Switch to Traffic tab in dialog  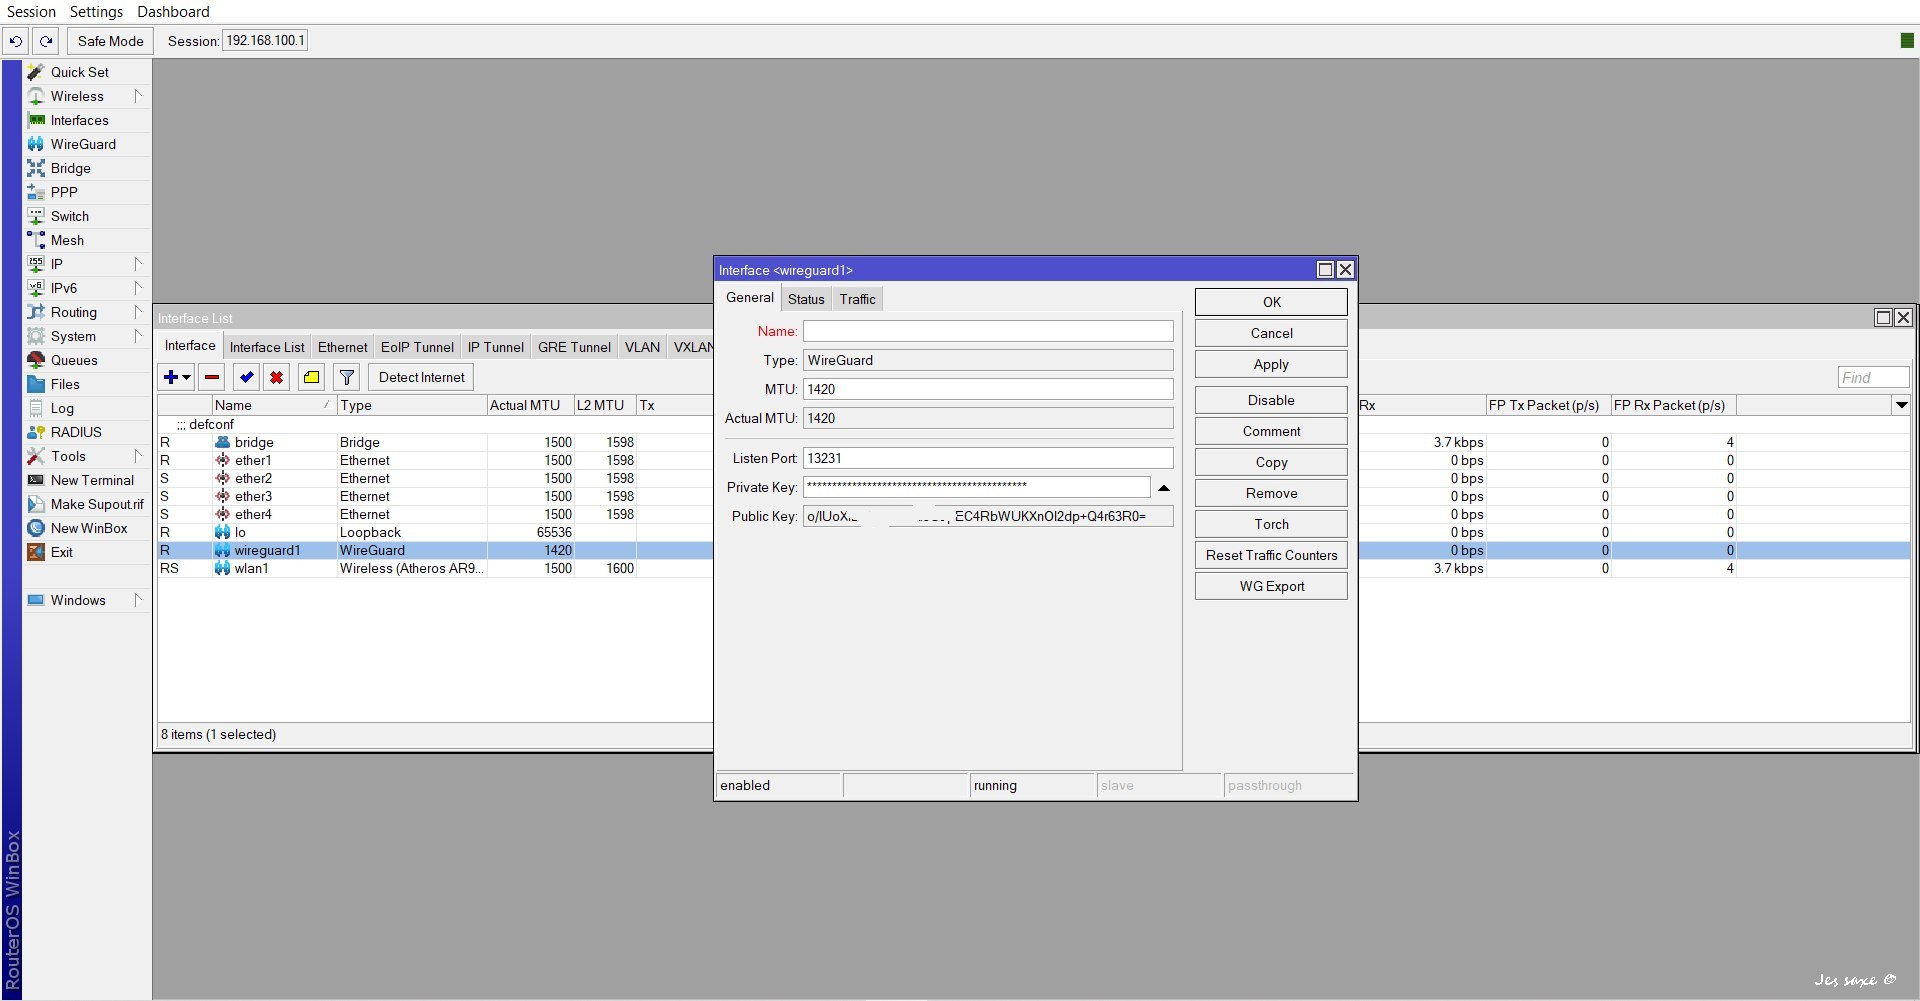coord(857,299)
